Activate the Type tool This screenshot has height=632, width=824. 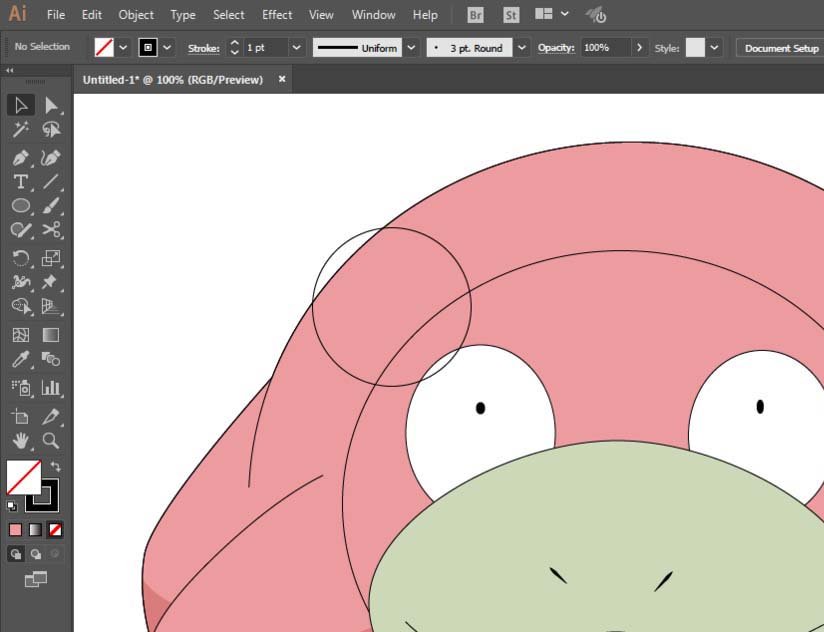(20, 182)
